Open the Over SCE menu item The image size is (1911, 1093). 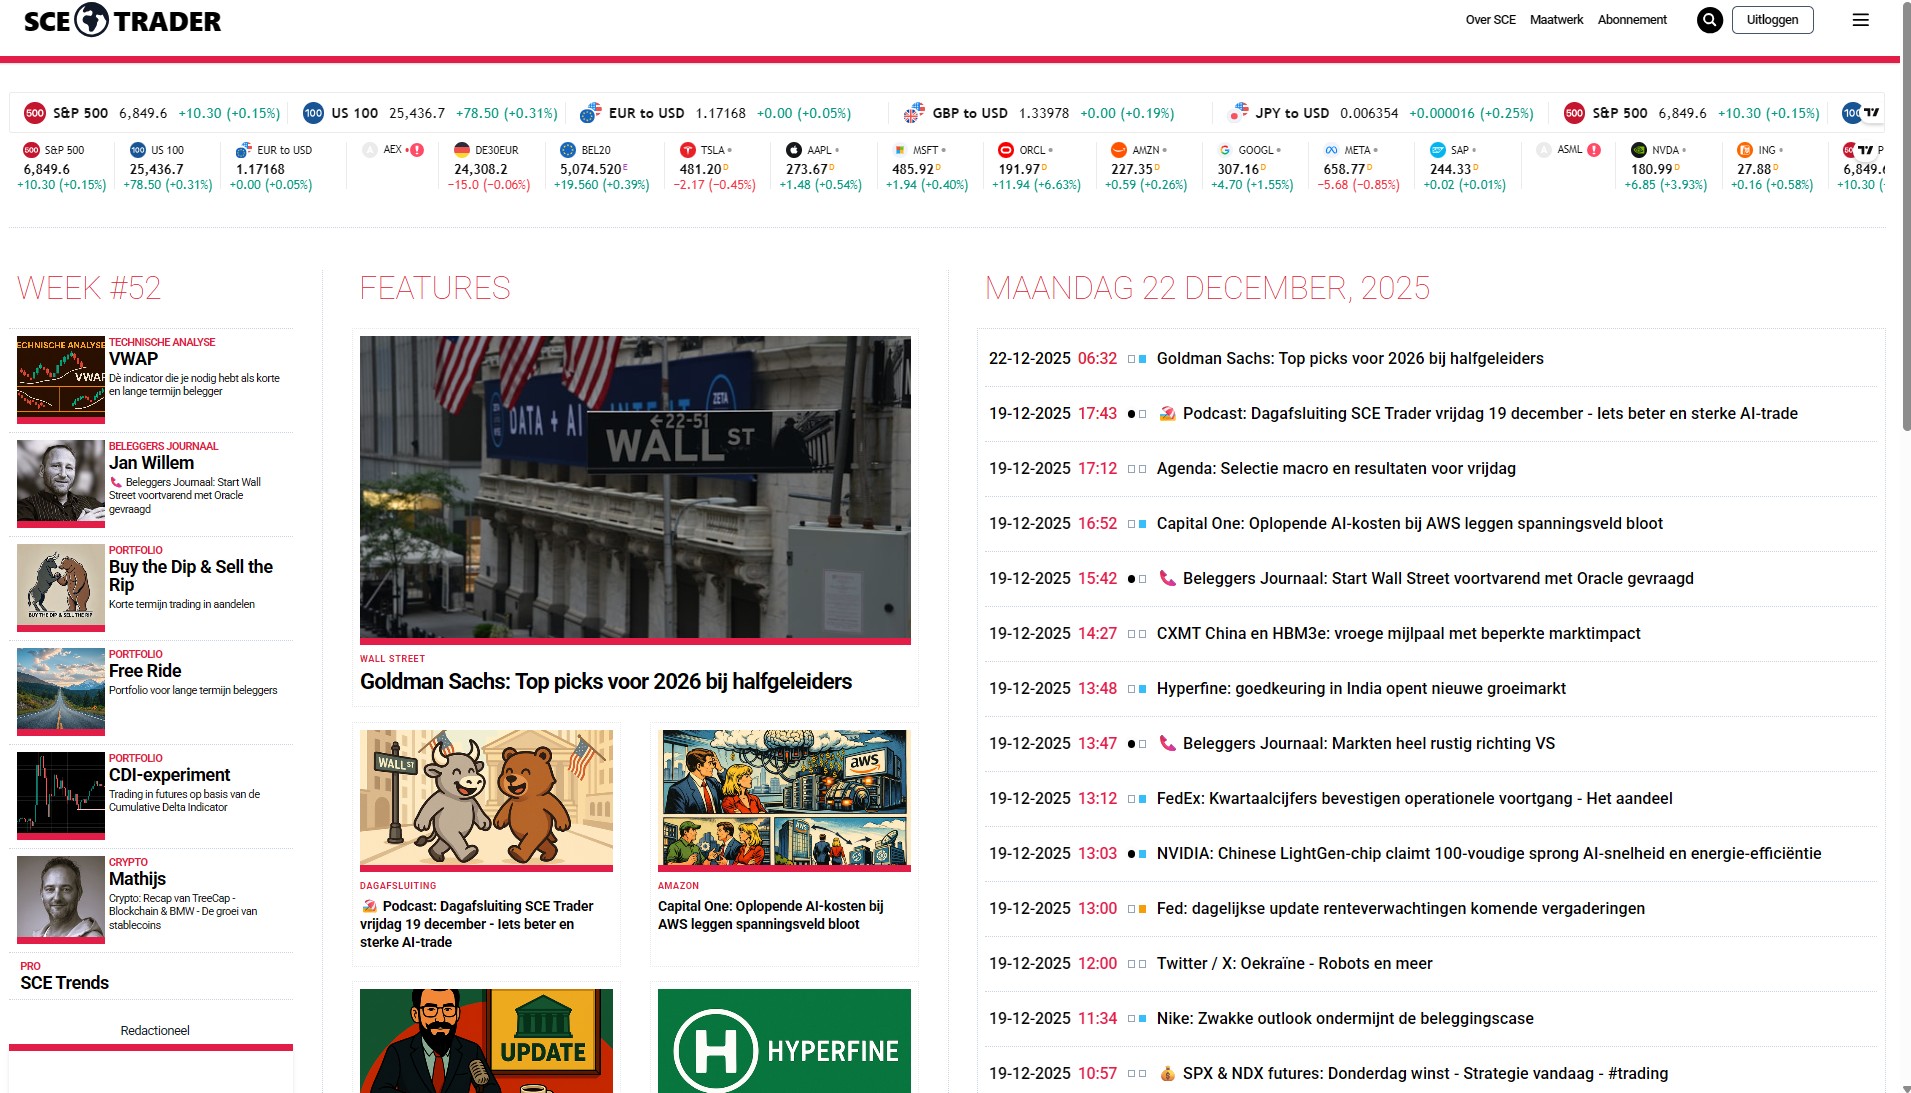(x=1490, y=20)
